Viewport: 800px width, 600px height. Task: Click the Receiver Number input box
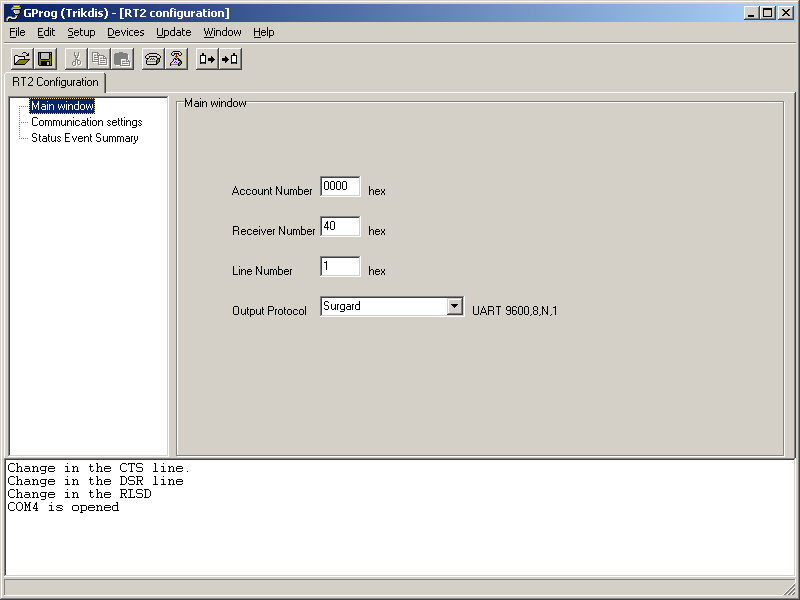point(339,226)
